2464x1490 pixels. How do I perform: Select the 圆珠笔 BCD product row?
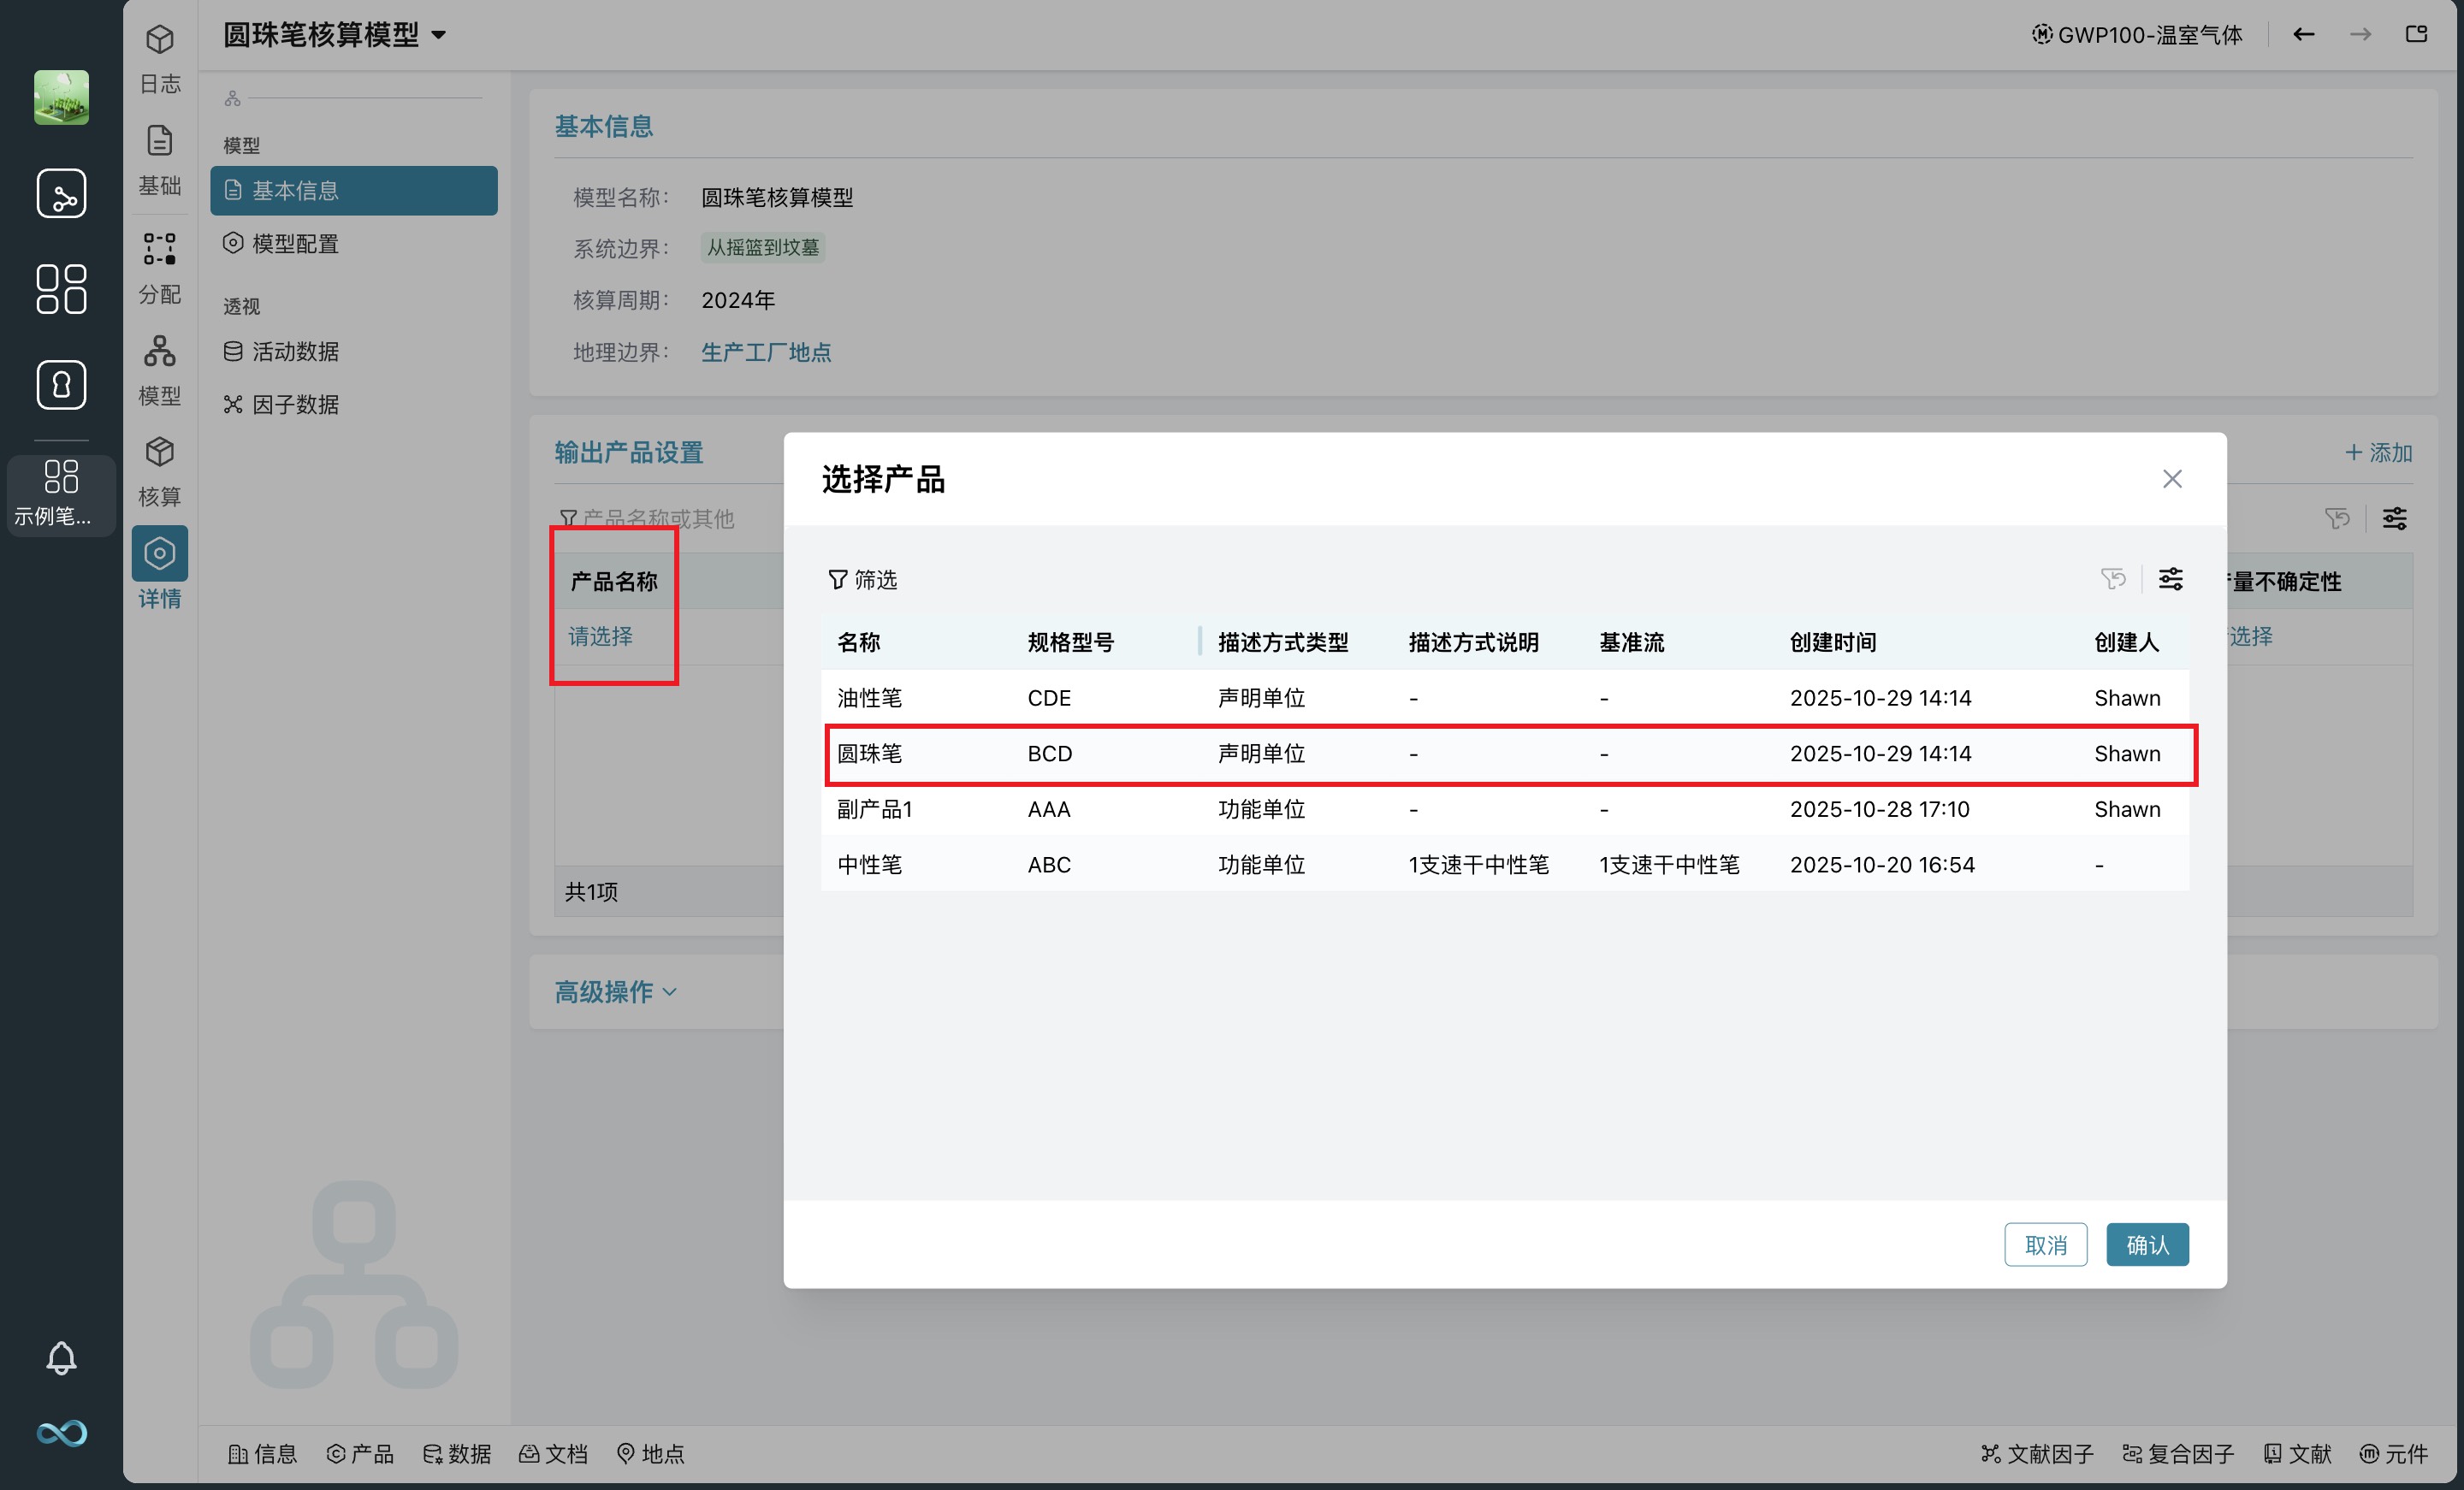click(1510, 754)
